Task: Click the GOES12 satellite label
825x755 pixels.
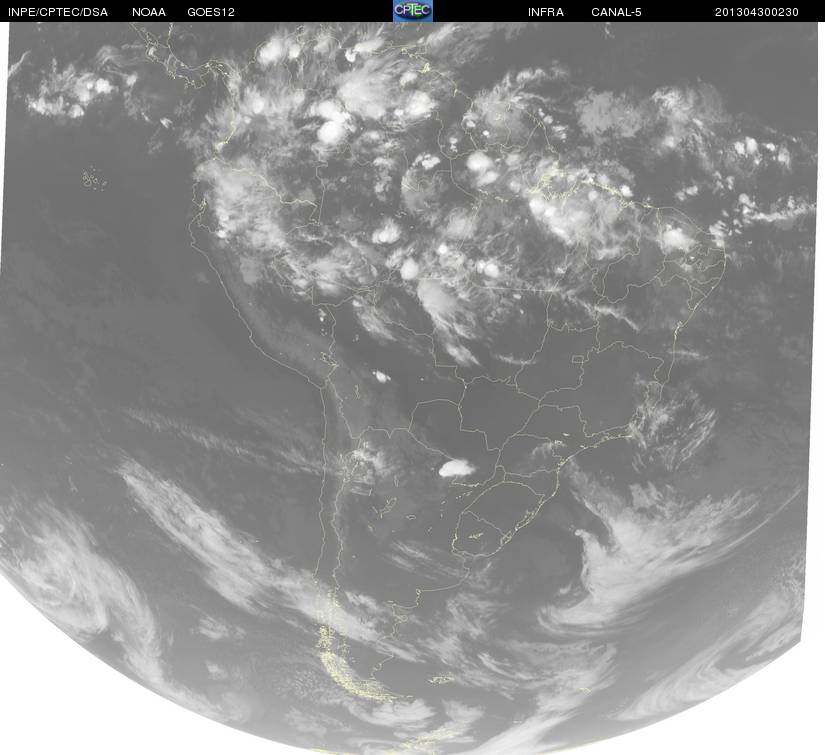Action: coord(211,12)
